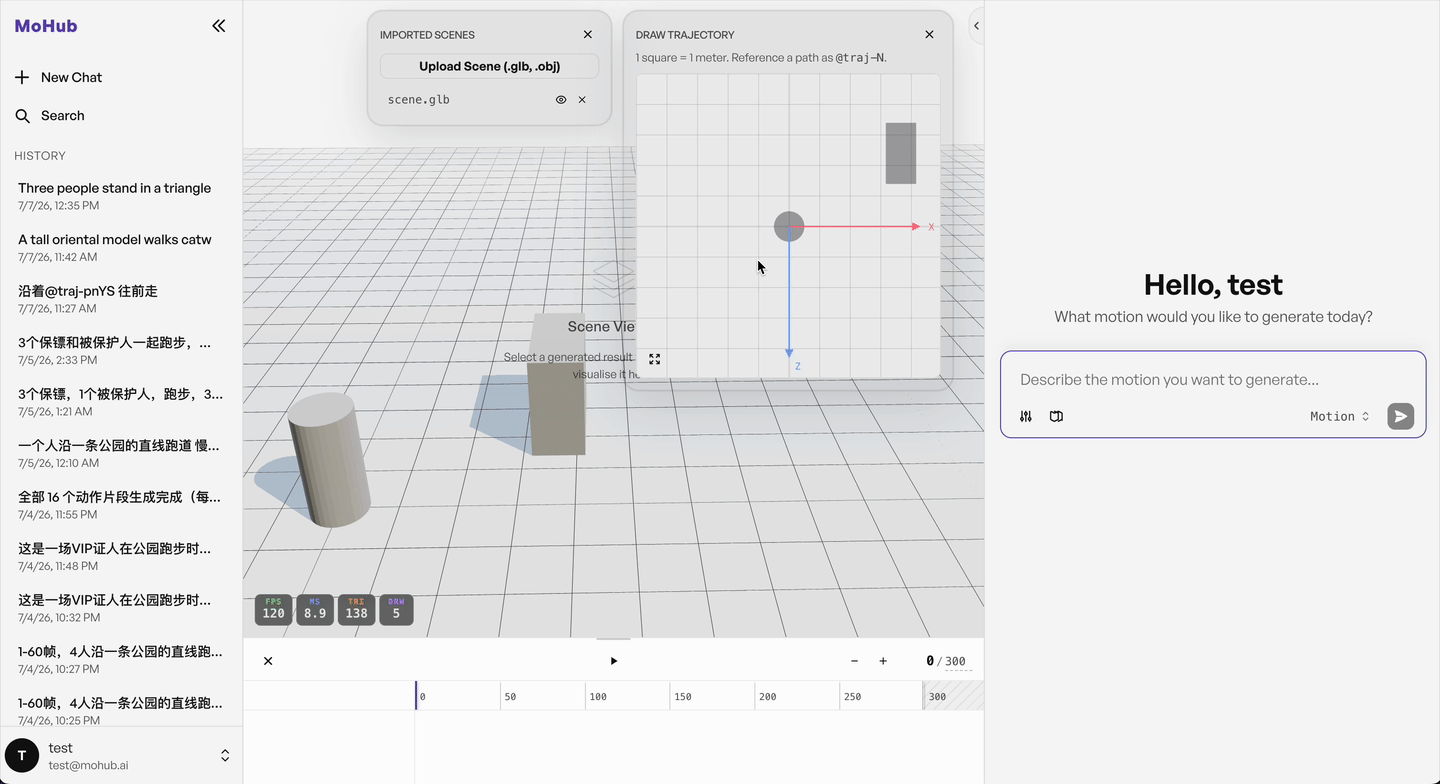Screen dimensions: 1440x784
Task: Open motion settings sliders icon in prompt box
Action: click(x=1026, y=416)
